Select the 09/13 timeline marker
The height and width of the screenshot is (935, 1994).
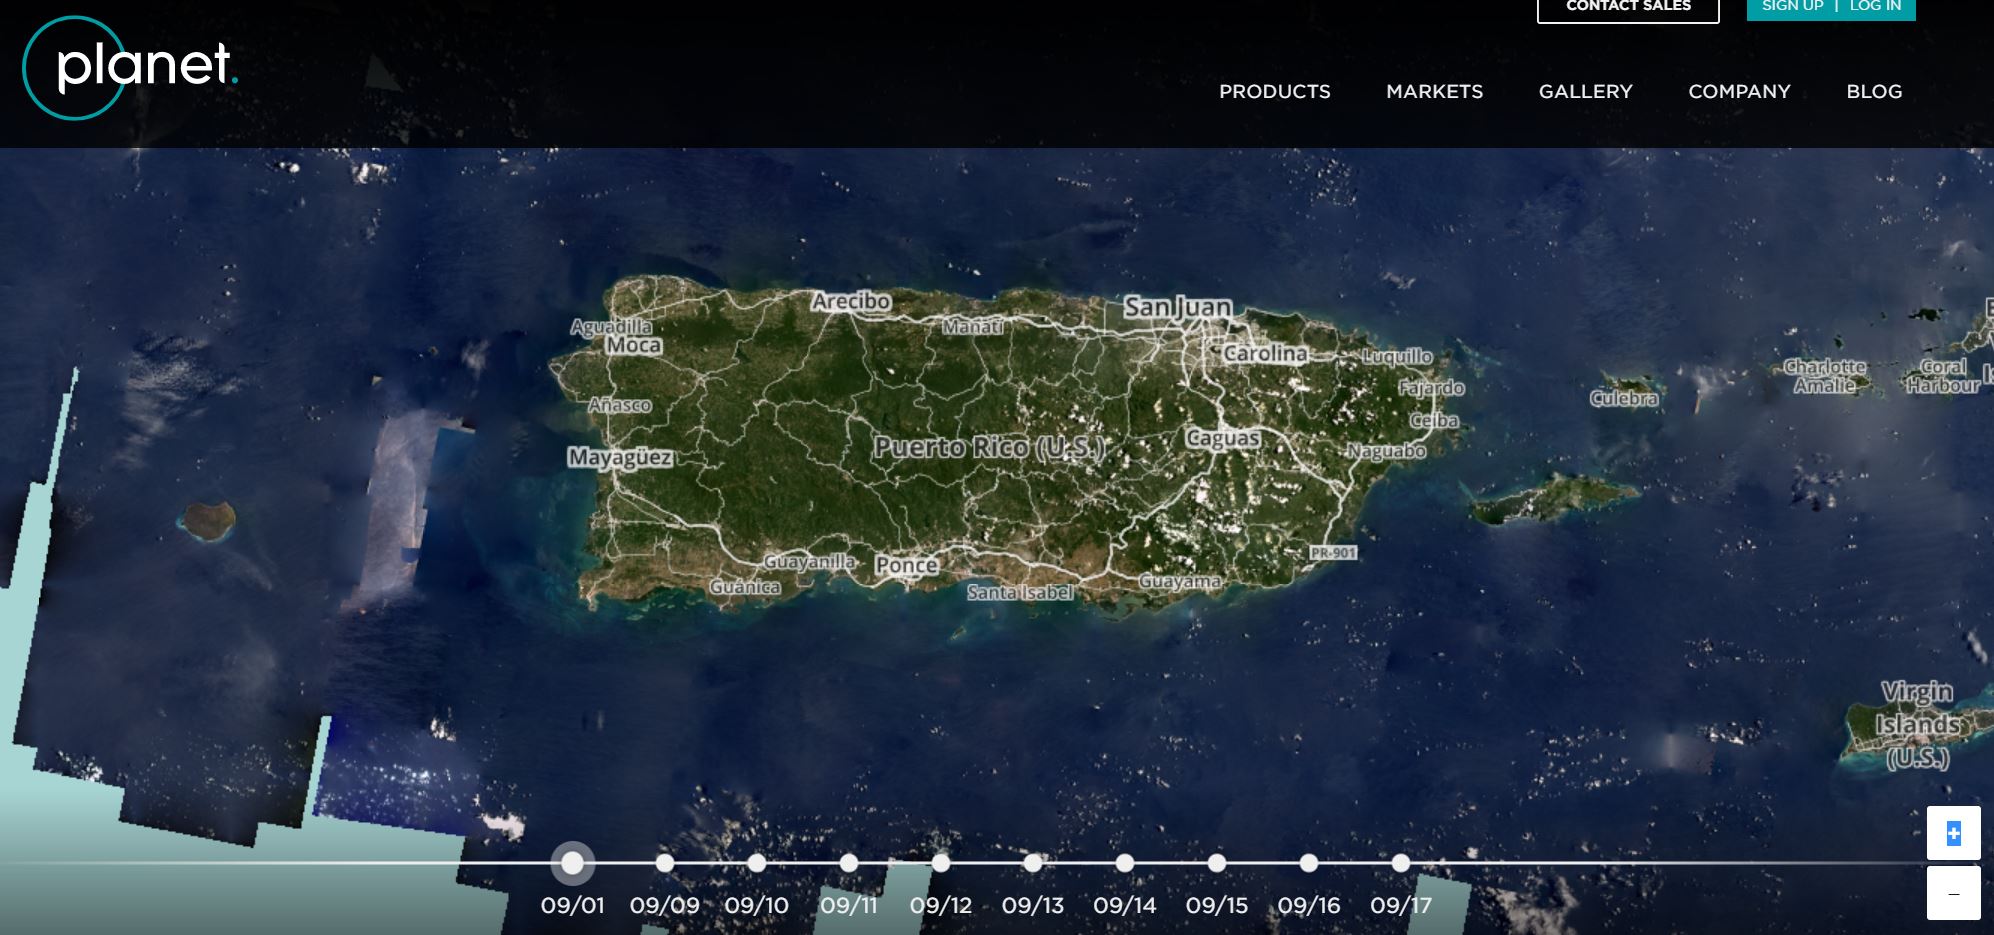tap(1033, 862)
